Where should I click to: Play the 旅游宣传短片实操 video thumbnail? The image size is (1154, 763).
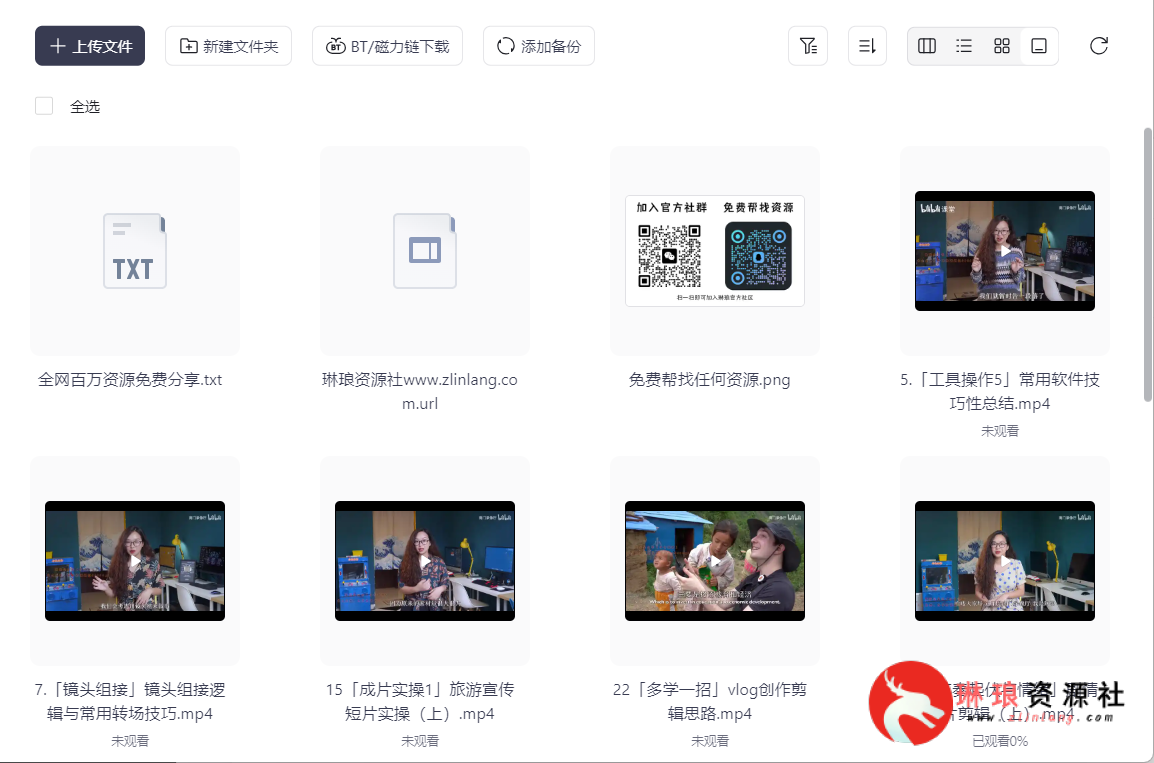click(x=425, y=561)
